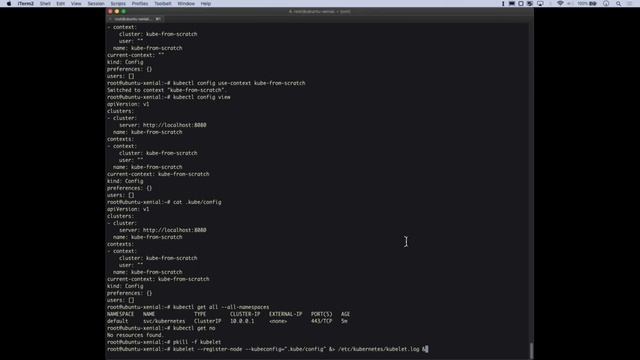Open the Notification Center icon

[x=630, y=4]
